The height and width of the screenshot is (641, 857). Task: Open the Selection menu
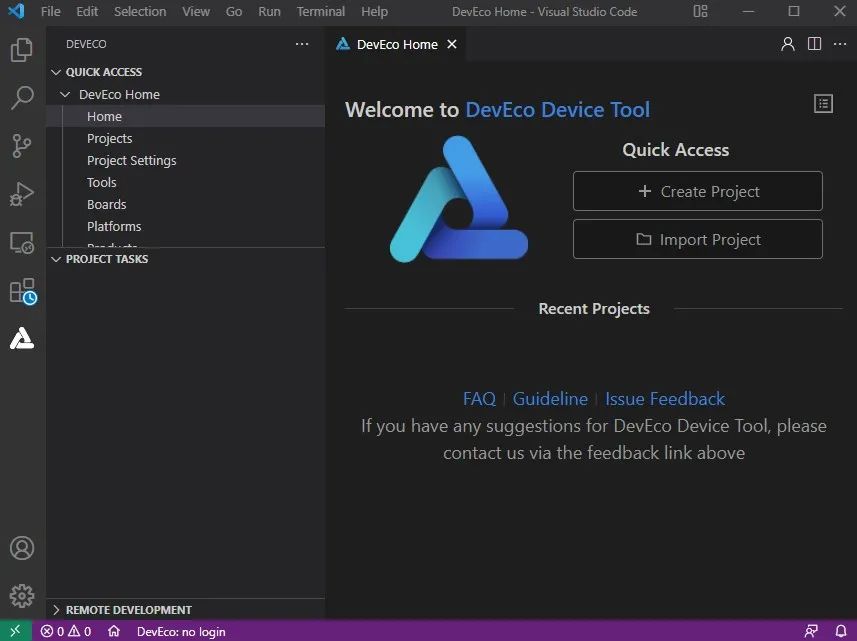click(x=140, y=11)
